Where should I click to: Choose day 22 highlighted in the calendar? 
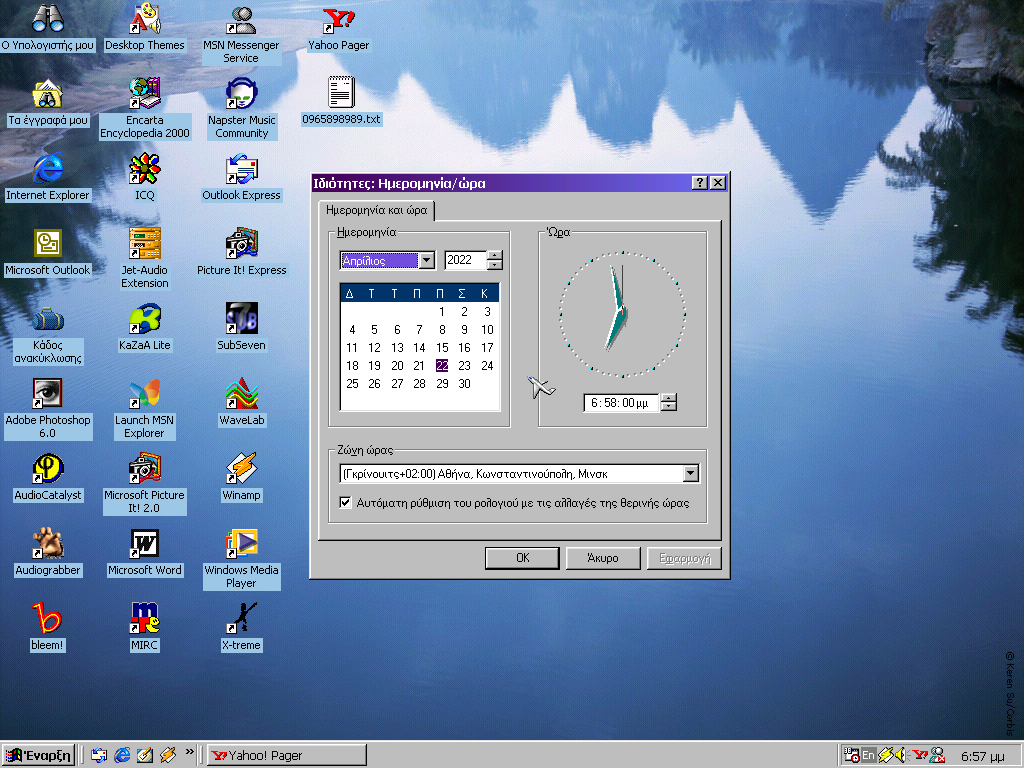click(442, 366)
